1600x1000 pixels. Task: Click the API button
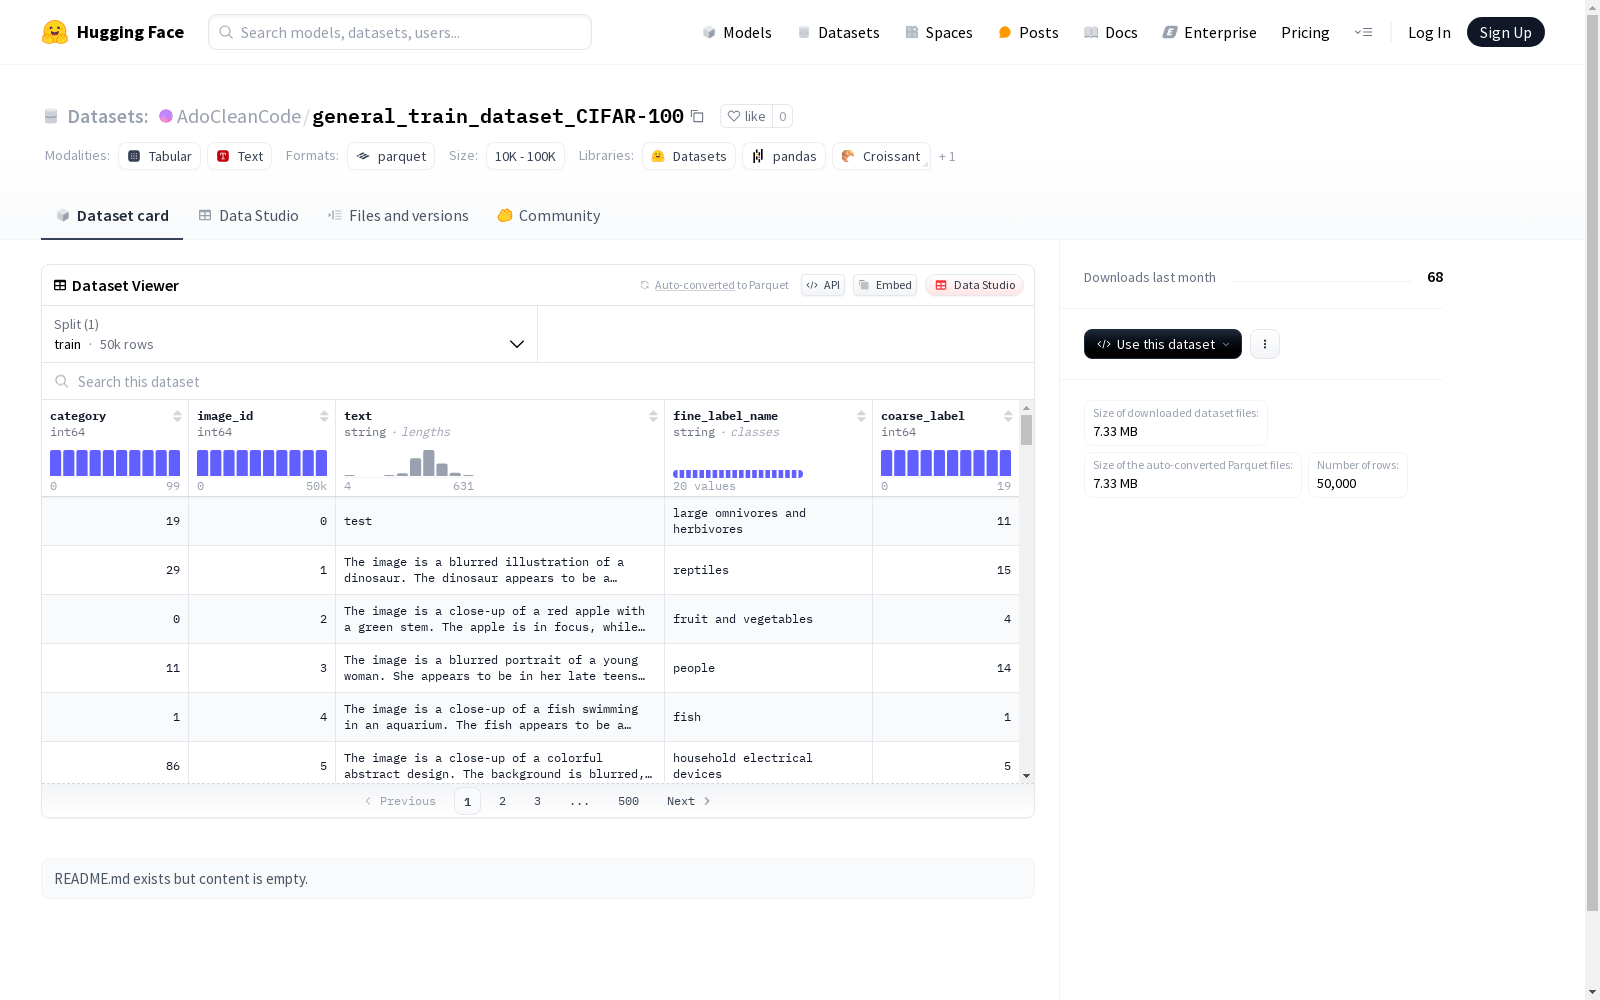point(823,285)
